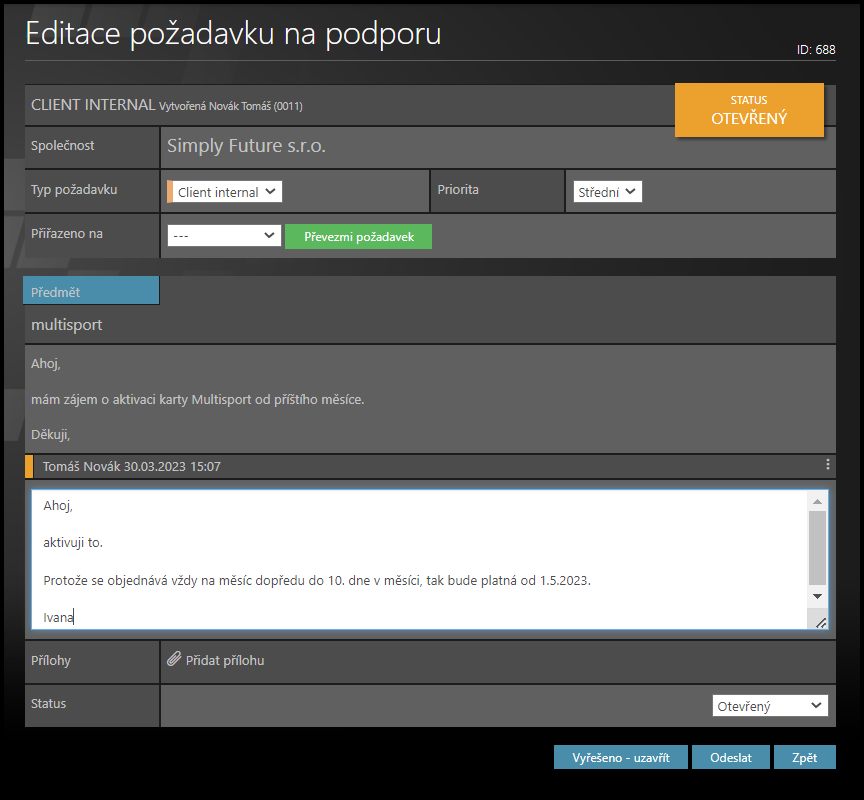Go back using the Zpět button

point(804,757)
